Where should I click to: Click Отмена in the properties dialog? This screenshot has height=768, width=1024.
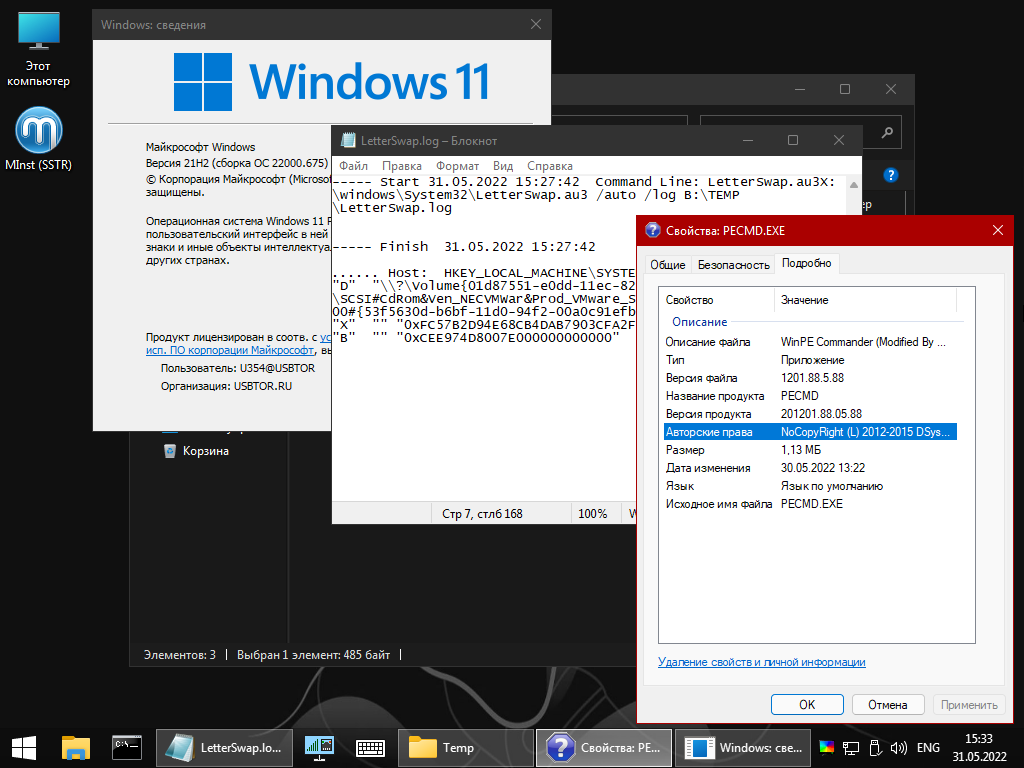tap(888, 705)
